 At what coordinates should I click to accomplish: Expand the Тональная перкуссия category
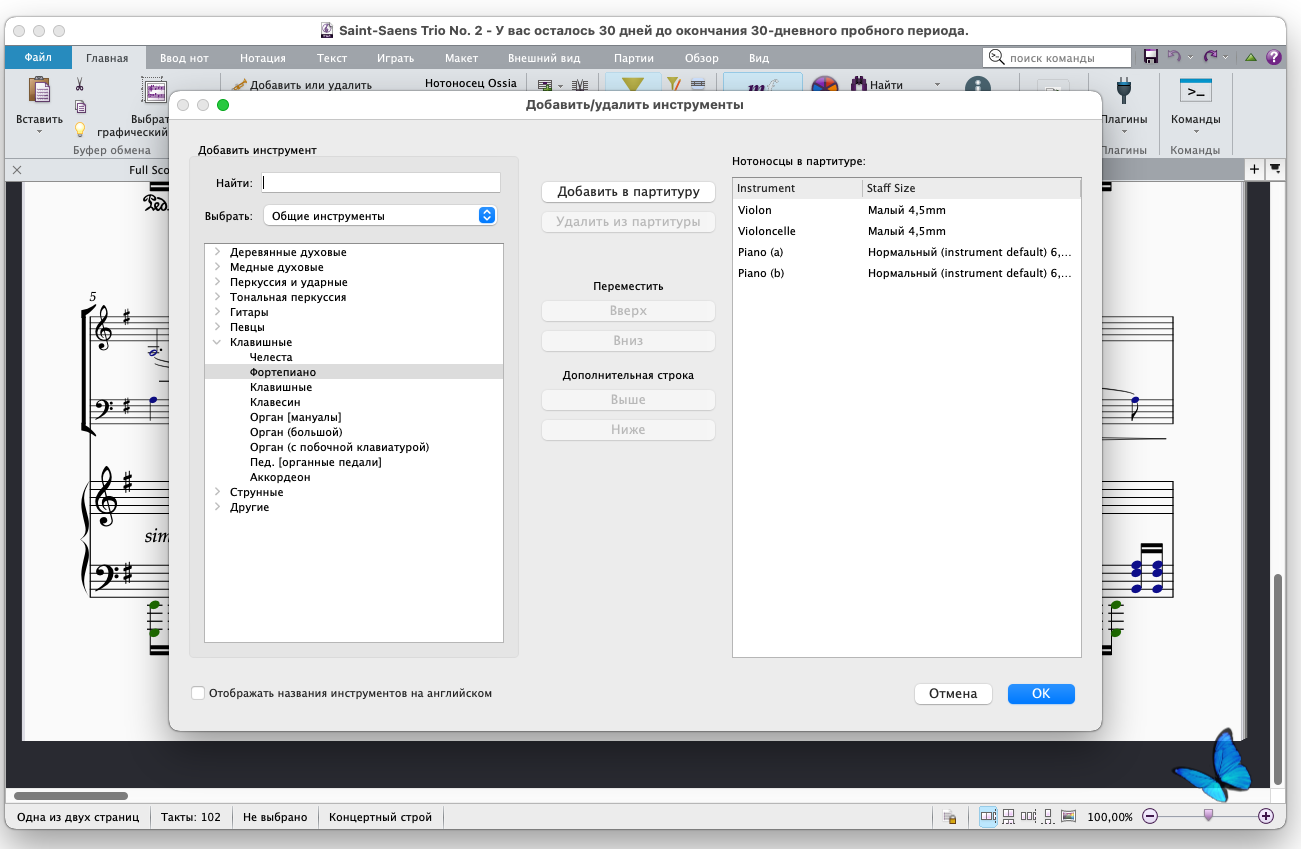[216, 297]
